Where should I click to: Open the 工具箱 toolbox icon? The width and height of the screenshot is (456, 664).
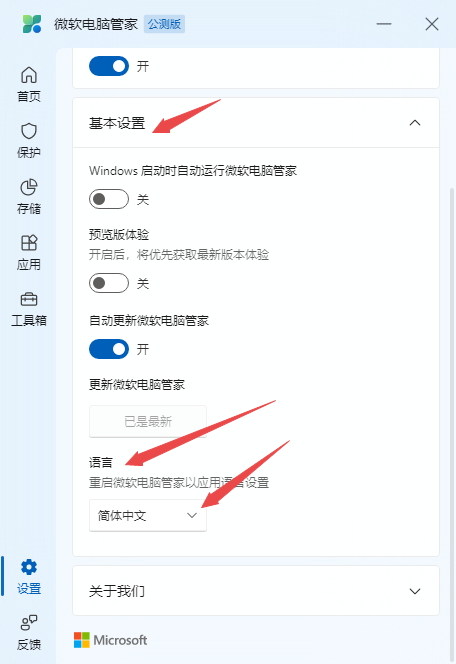(x=29, y=299)
